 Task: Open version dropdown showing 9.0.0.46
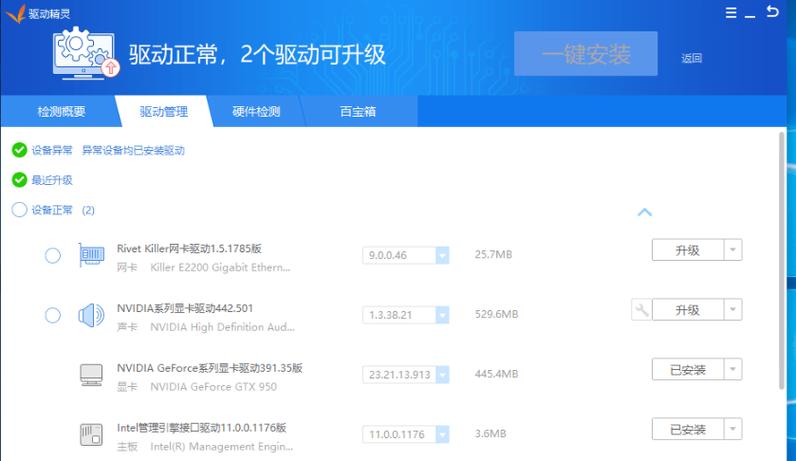442,255
